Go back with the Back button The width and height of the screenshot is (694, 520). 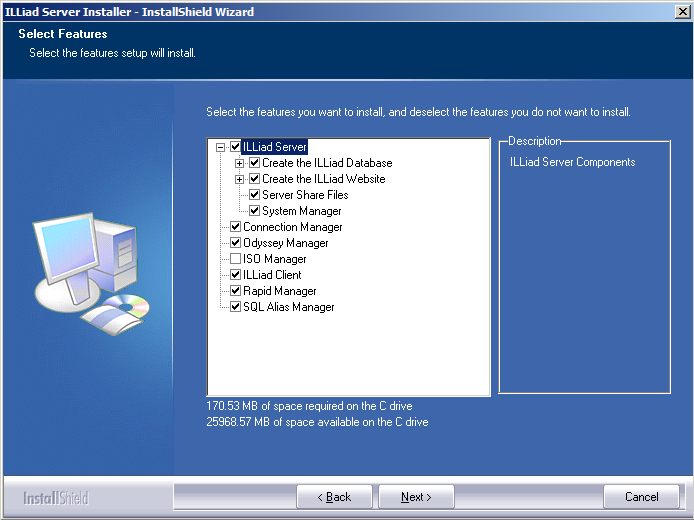coord(334,497)
